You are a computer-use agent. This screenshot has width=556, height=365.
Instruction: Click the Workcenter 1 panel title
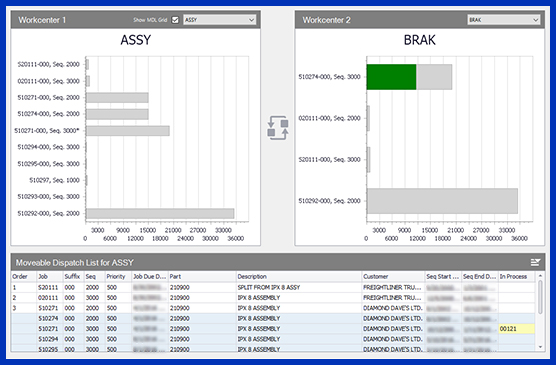tap(42, 20)
